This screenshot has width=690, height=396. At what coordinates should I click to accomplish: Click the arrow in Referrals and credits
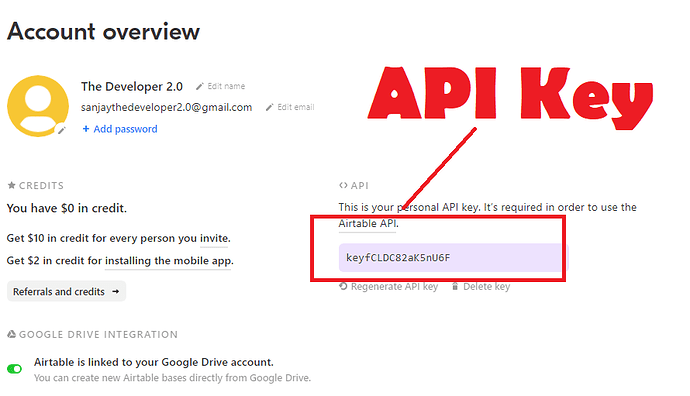coord(116,291)
